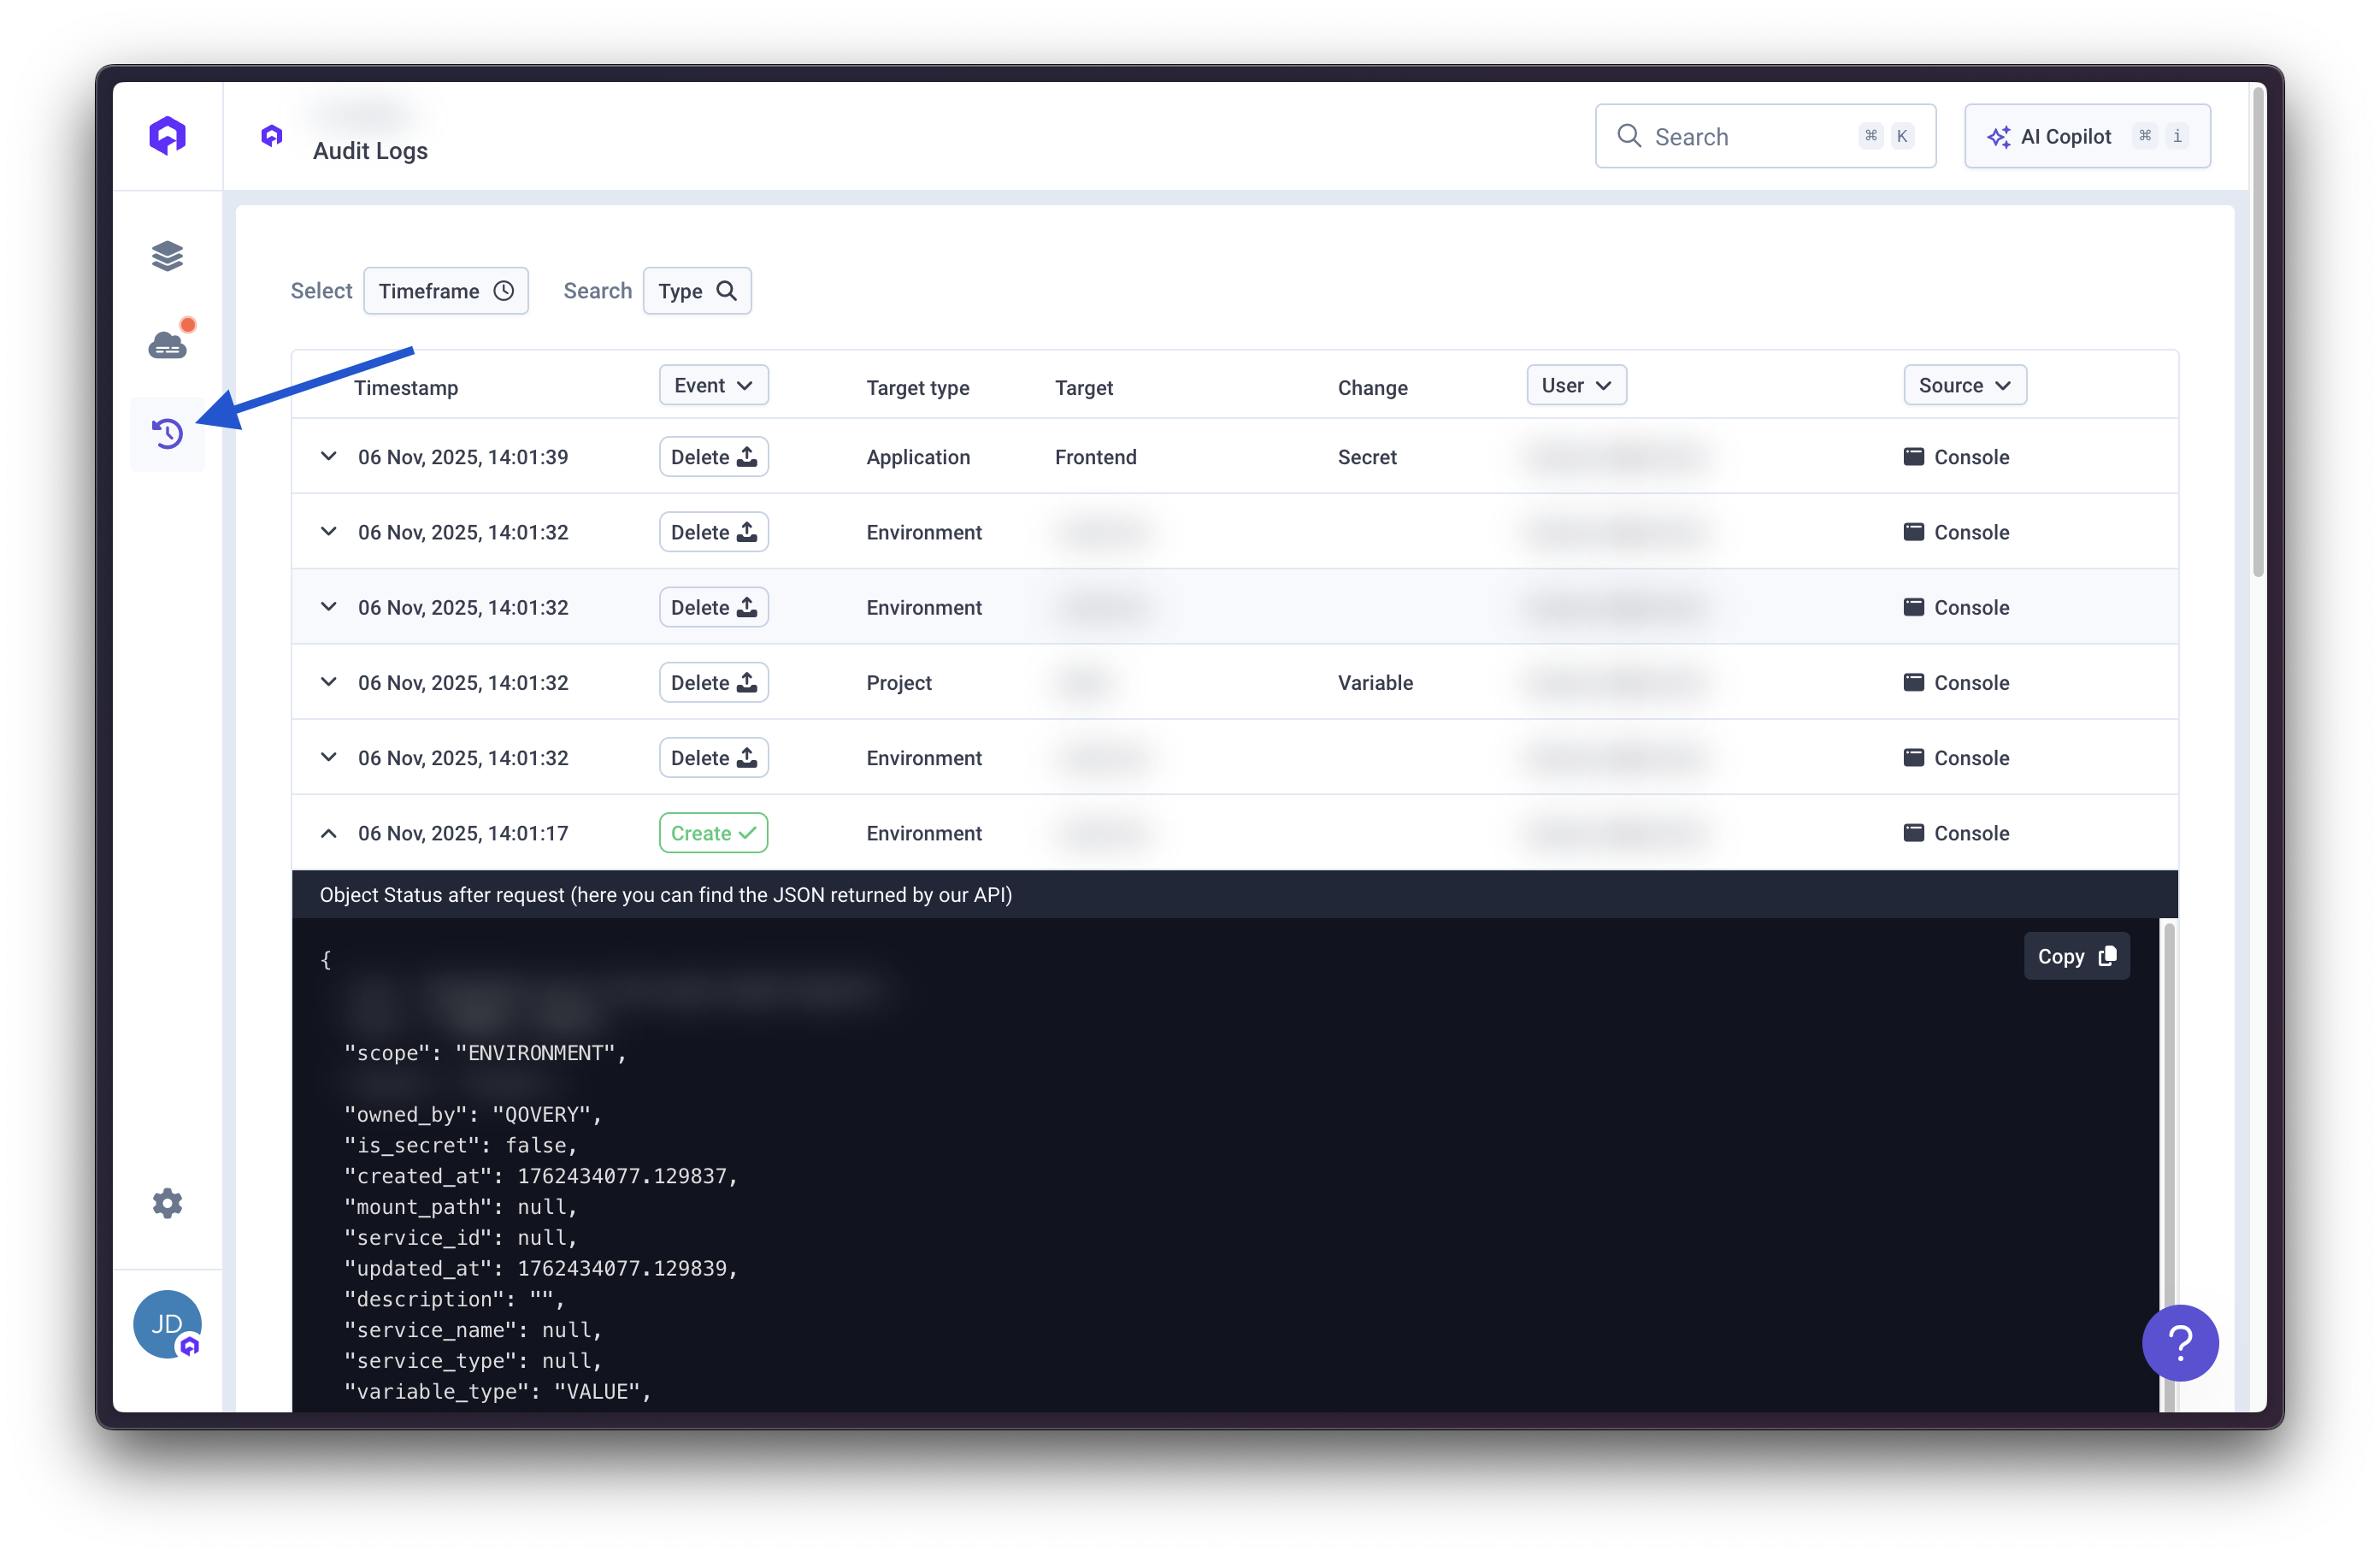The image size is (2380, 1556).
Task: Click the Audit Logs header icon
Action: [271, 135]
